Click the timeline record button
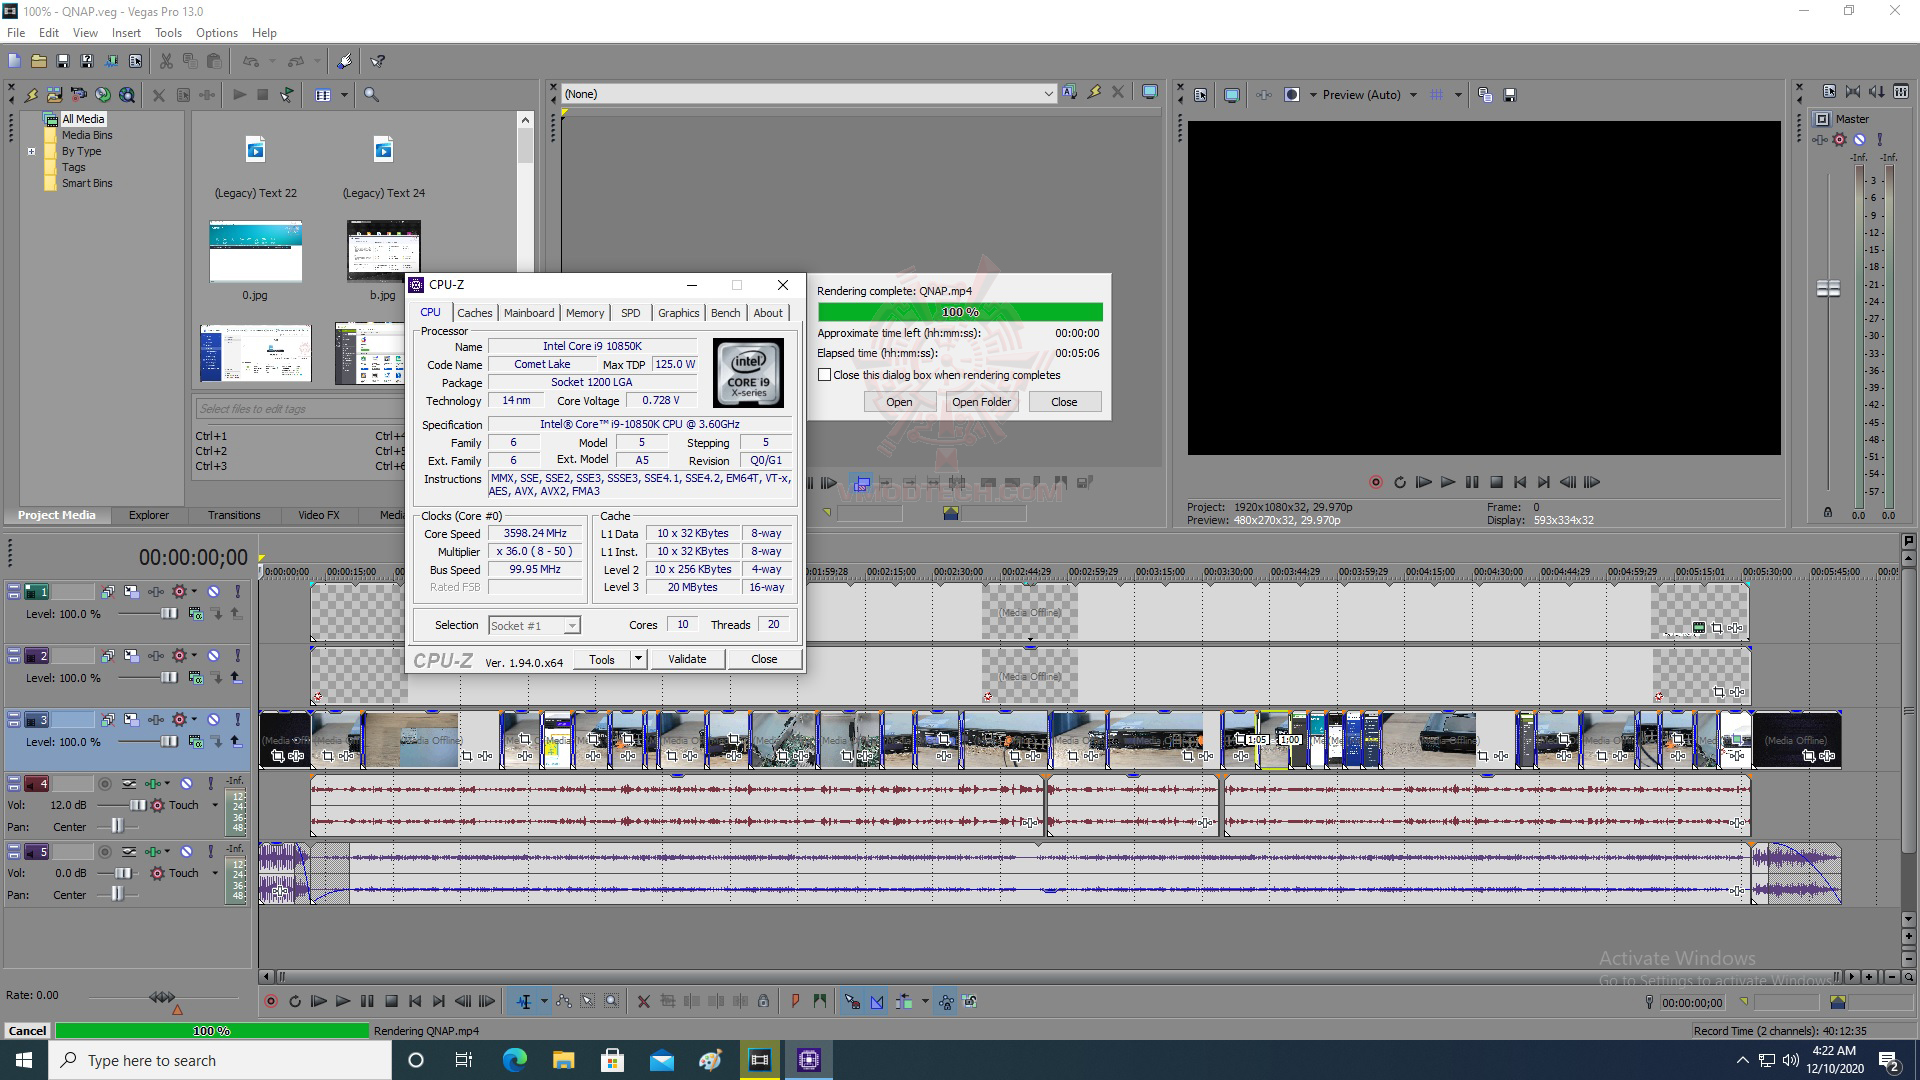The height and width of the screenshot is (1080, 1920). point(270,1001)
